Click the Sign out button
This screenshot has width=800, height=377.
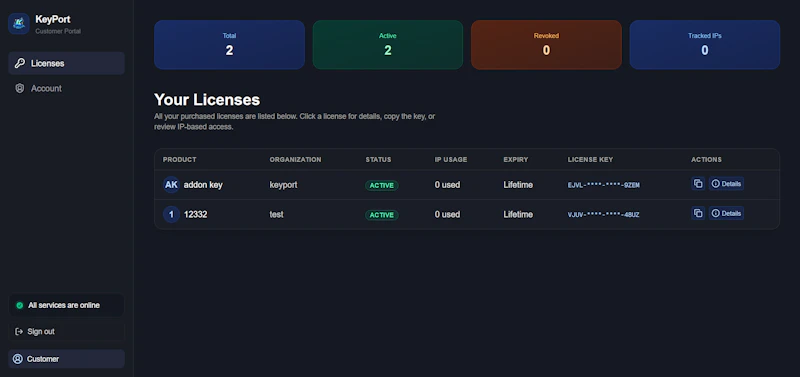(x=66, y=332)
